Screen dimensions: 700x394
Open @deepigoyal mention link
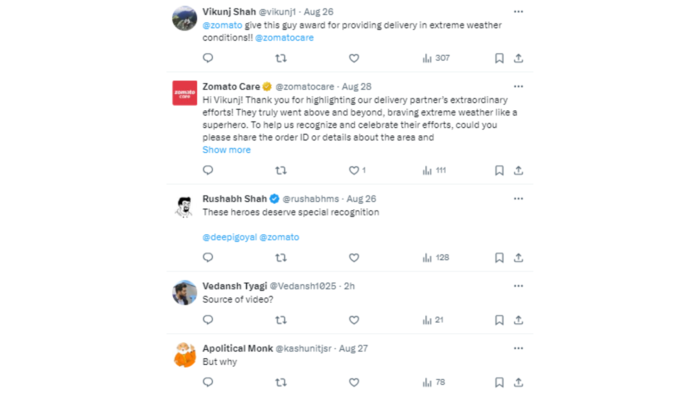tap(229, 237)
